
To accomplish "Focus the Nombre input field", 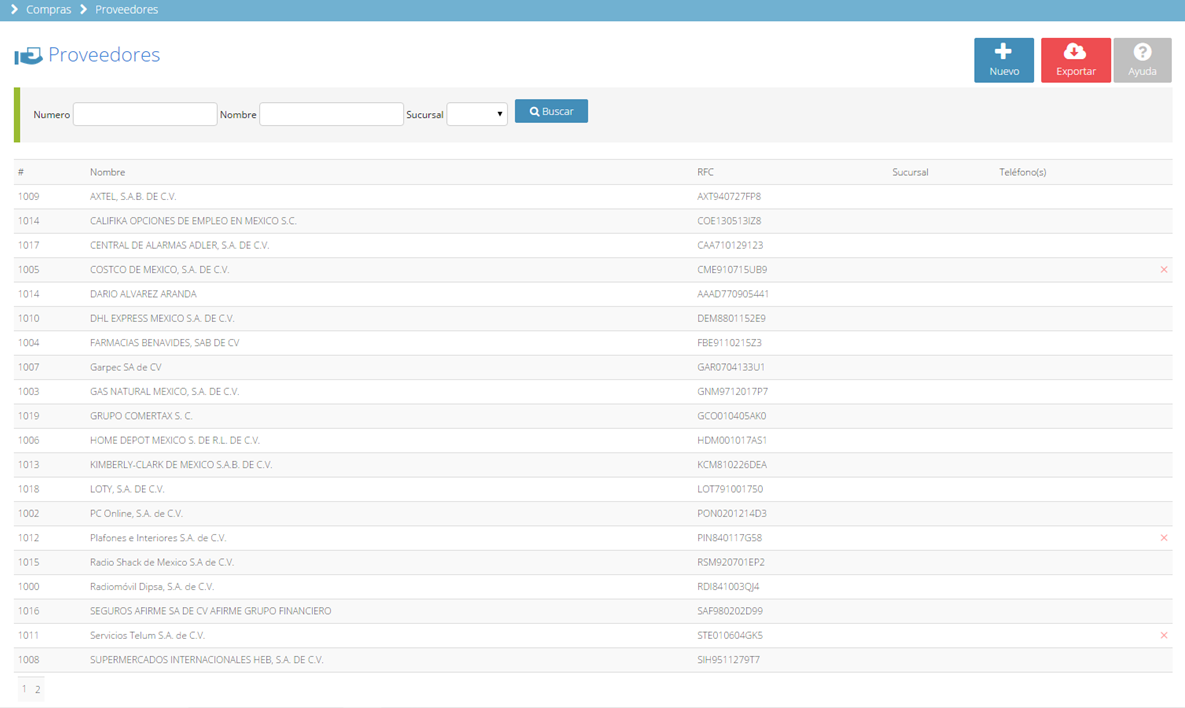I will click(331, 114).
